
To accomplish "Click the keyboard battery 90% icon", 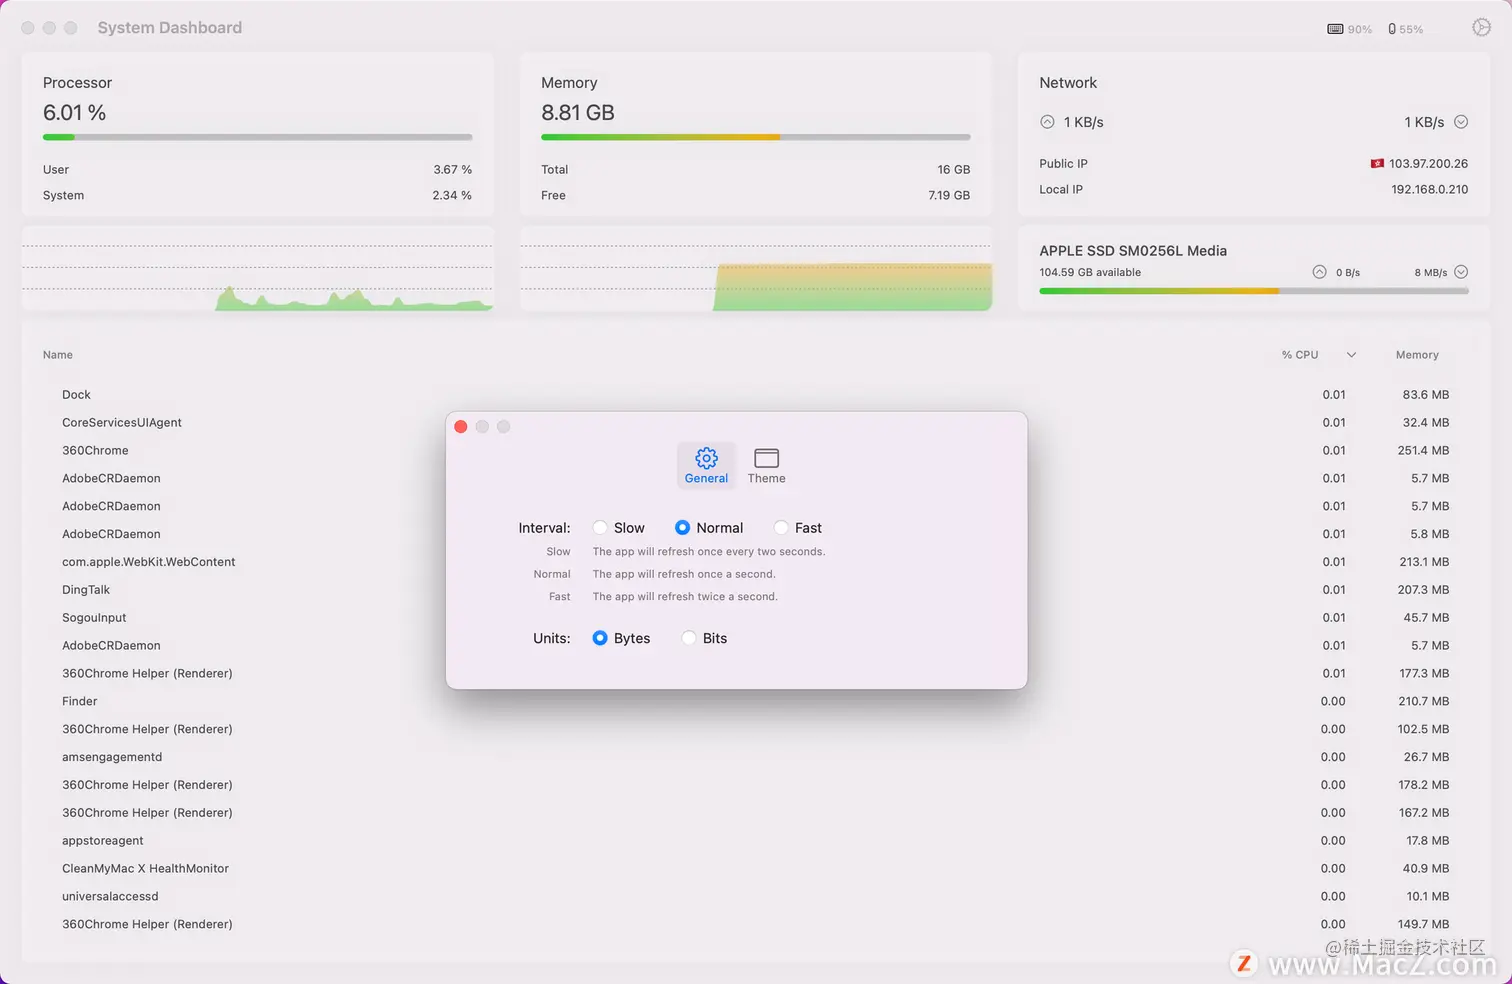I will pyautogui.click(x=1335, y=29).
